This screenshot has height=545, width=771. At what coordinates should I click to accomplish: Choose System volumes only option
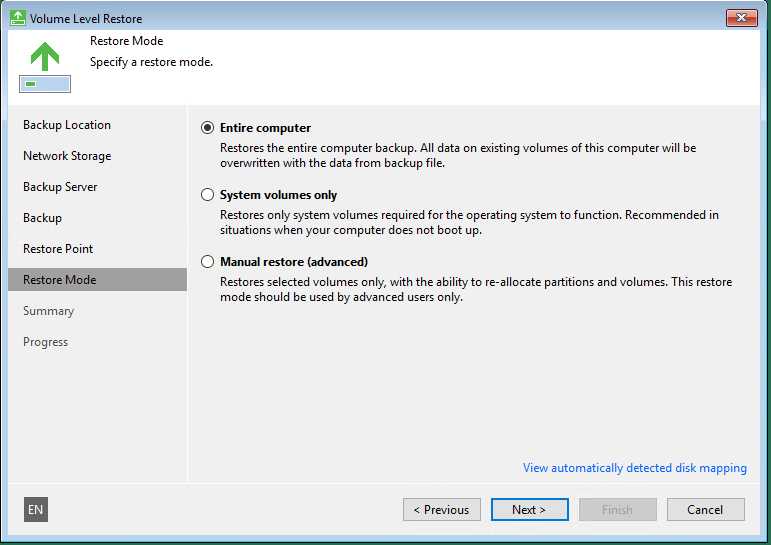click(x=207, y=195)
